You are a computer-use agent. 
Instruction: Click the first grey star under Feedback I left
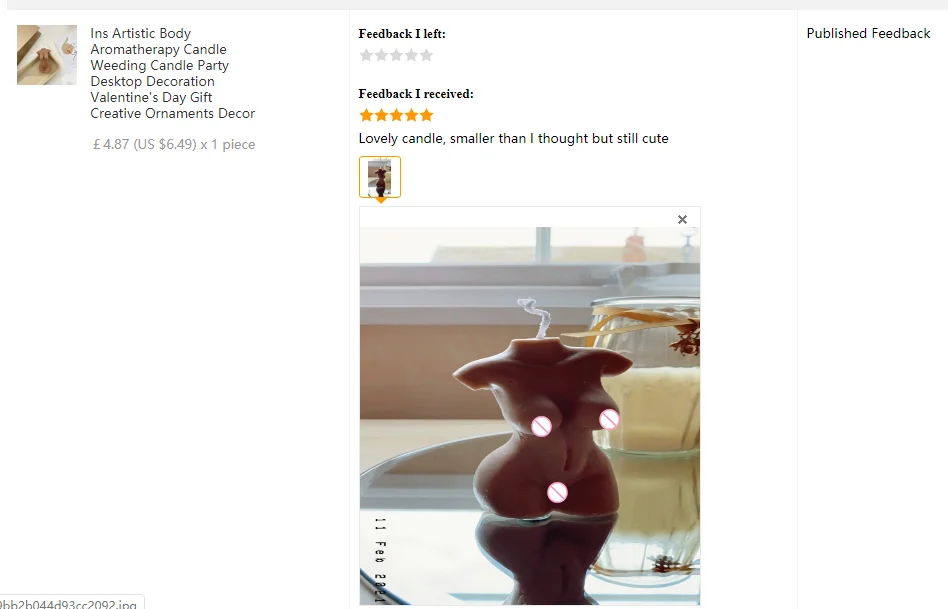(366, 56)
